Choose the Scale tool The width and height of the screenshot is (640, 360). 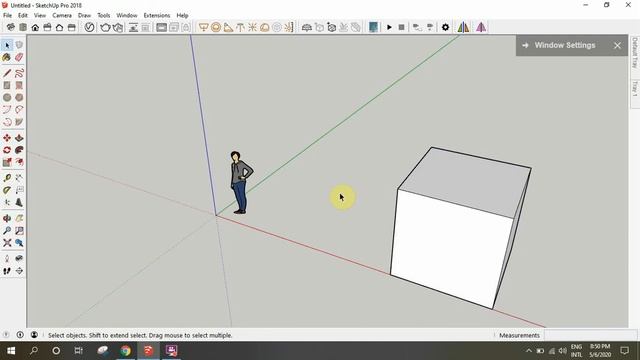7,162
